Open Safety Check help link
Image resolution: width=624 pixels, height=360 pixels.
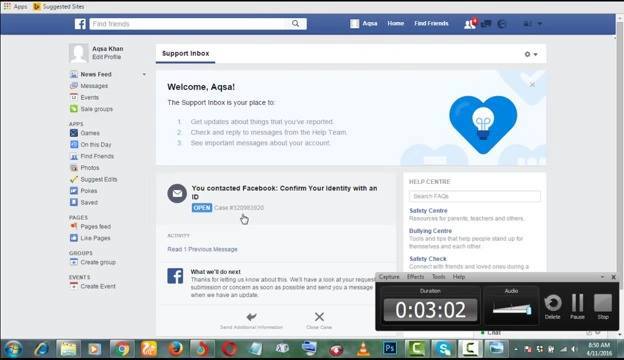(428, 259)
